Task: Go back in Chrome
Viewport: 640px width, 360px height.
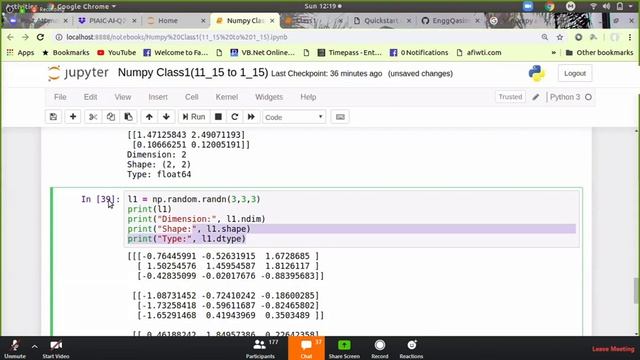Action: pyautogui.click(x=10, y=37)
